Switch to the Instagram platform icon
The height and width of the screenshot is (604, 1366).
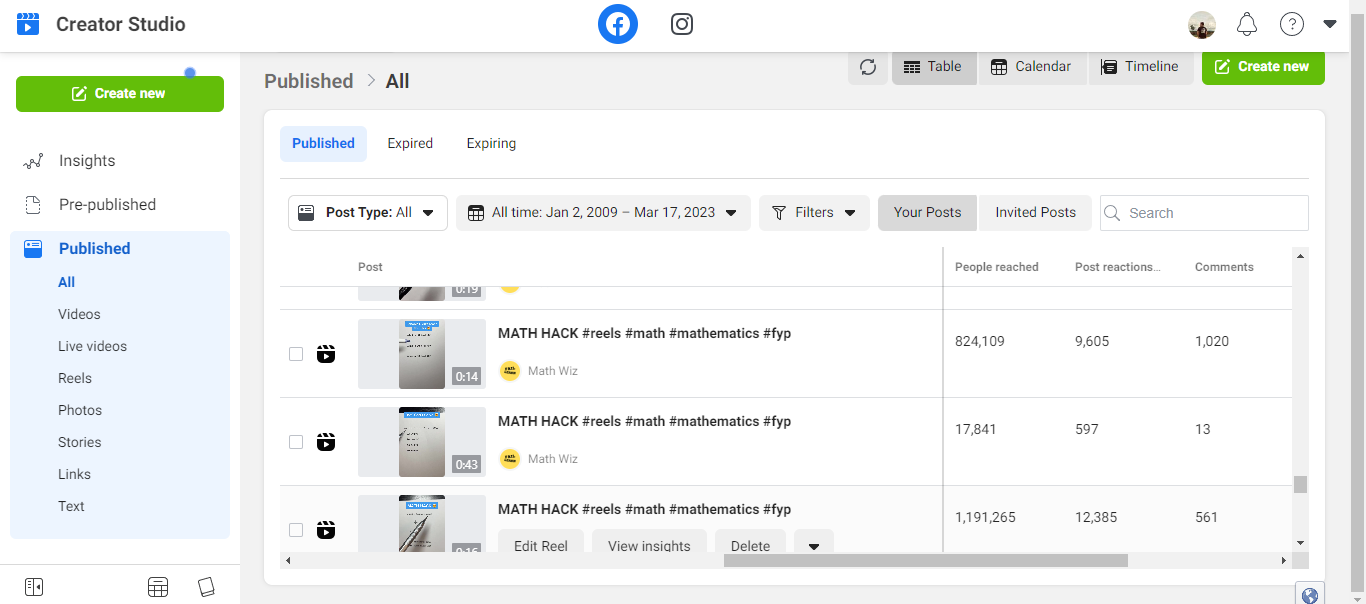point(682,24)
